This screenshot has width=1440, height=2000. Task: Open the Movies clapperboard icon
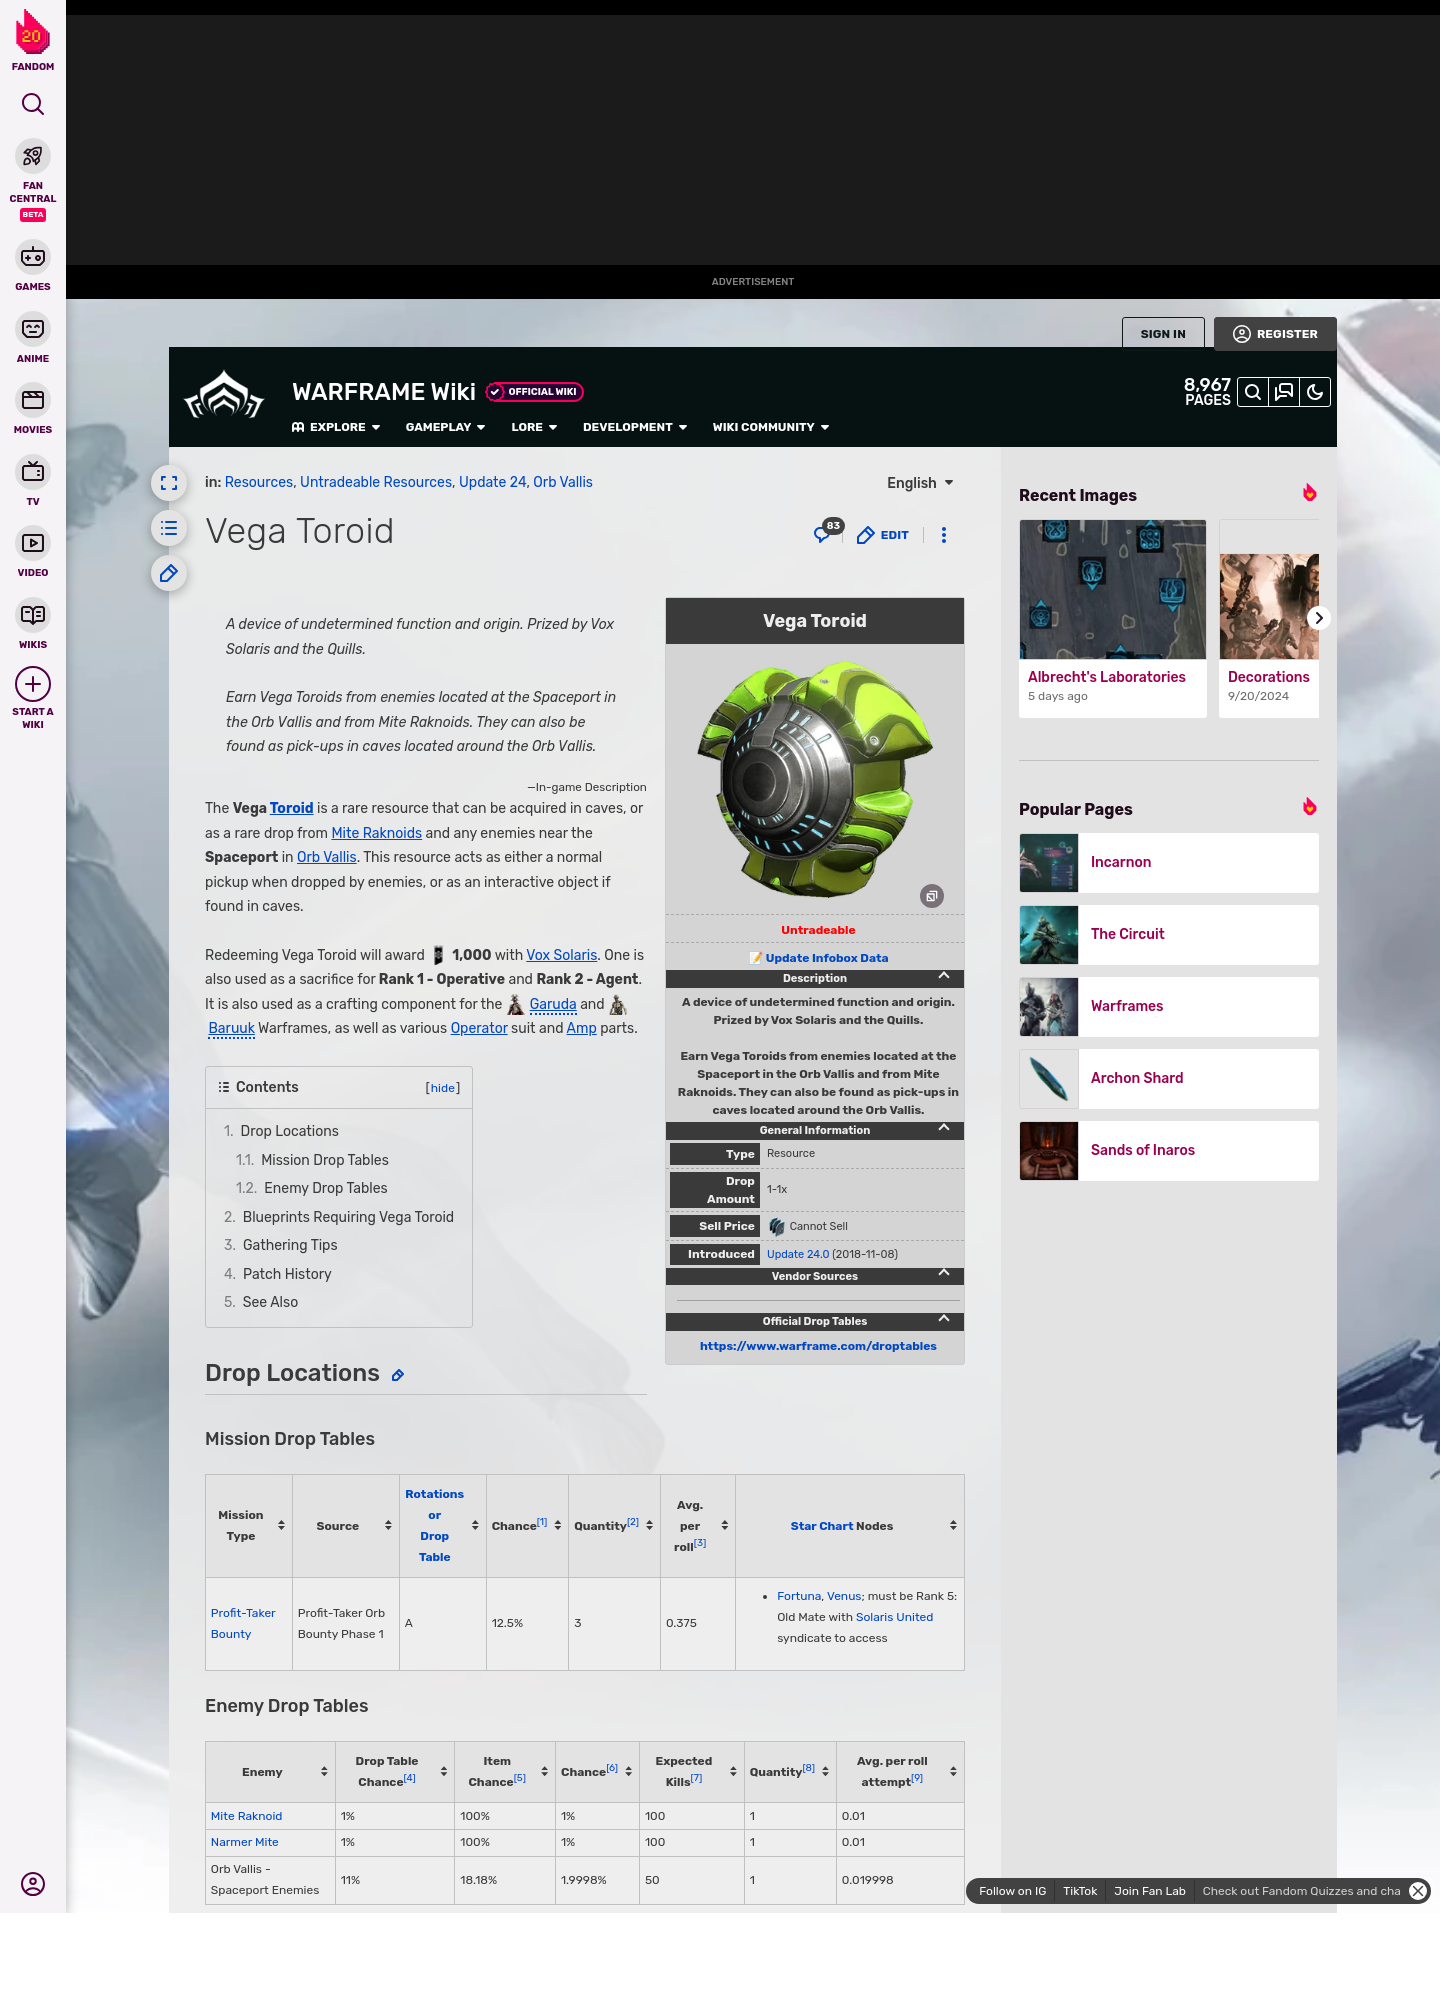click(33, 400)
